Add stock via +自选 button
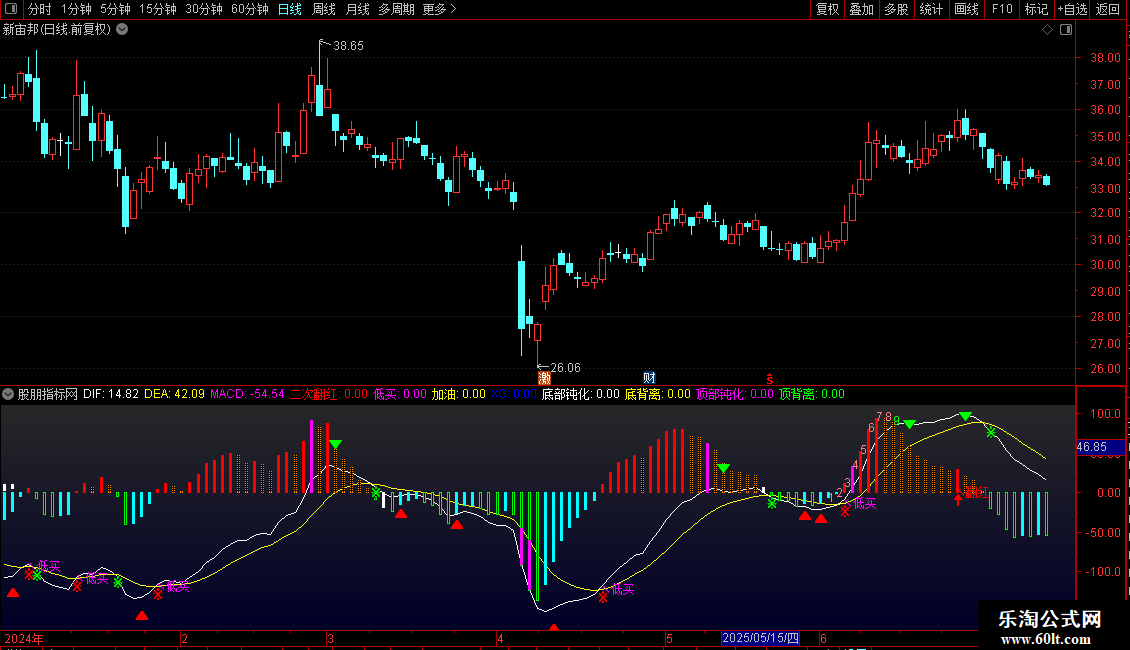Image resolution: width=1130 pixels, height=650 pixels. pos(1072,9)
